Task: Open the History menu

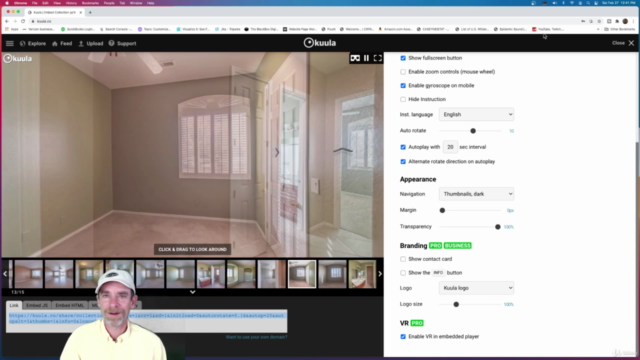Action: tap(71, 3)
